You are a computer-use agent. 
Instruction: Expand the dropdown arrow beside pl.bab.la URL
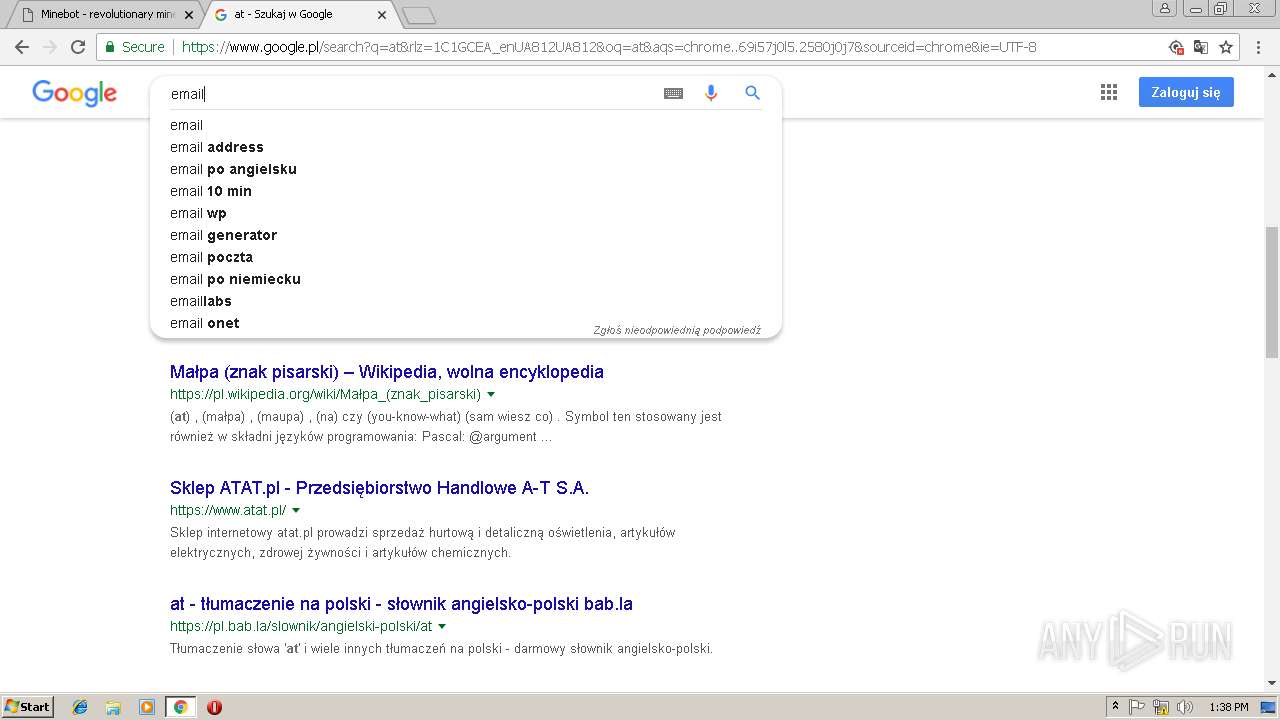pyautogui.click(x=442, y=627)
